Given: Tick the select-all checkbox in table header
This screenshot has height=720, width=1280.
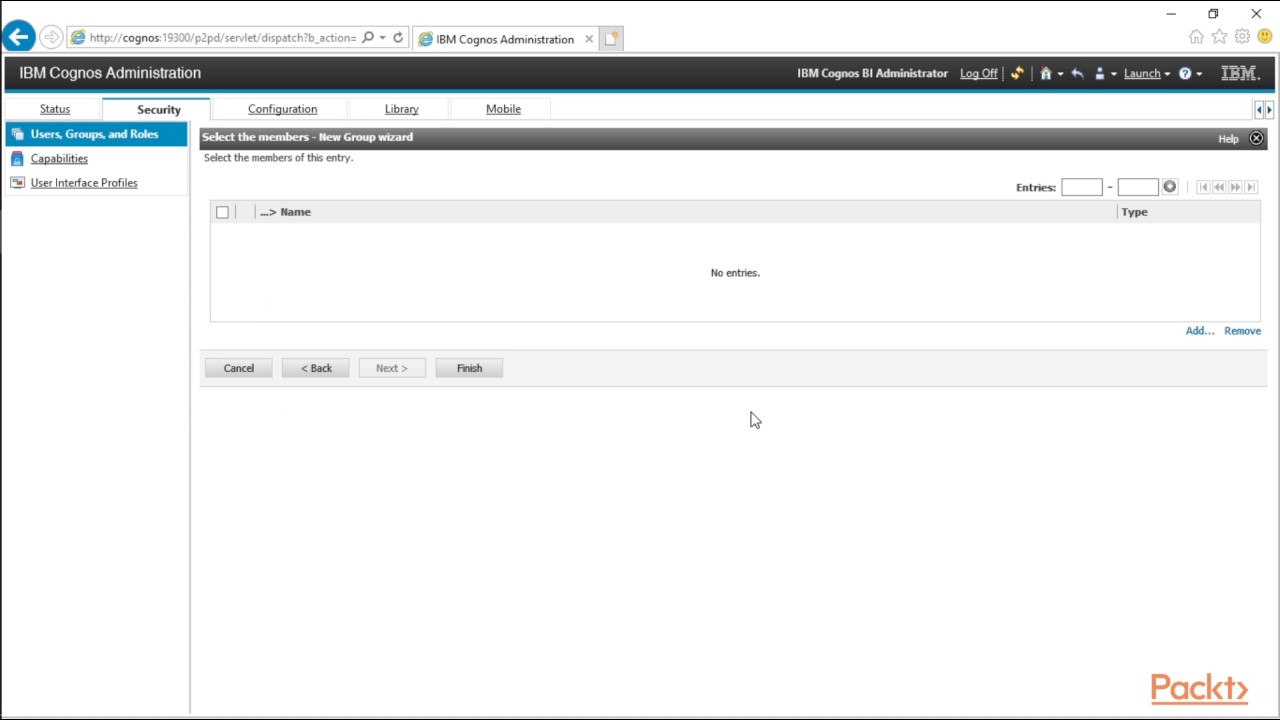Looking at the screenshot, I should click(222, 212).
